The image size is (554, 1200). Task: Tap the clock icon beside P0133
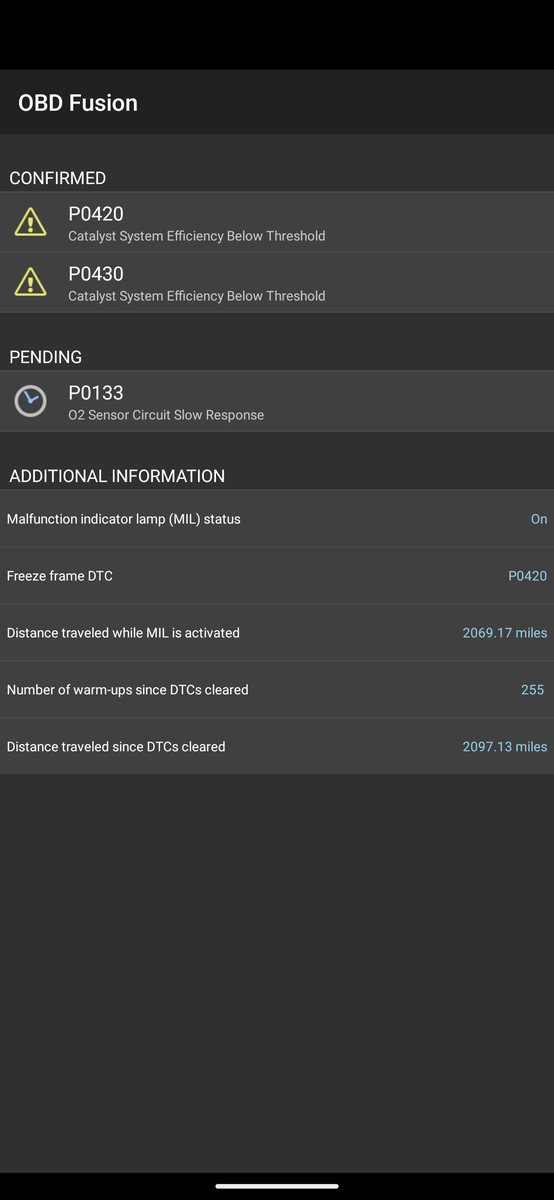click(x=30, y=401)
